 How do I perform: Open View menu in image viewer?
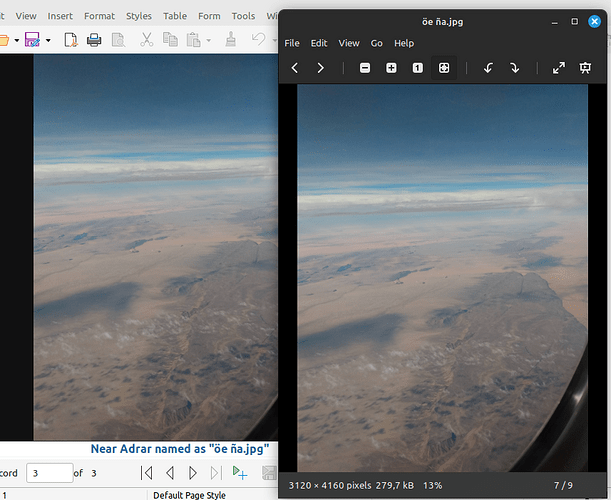coord(349,43)
